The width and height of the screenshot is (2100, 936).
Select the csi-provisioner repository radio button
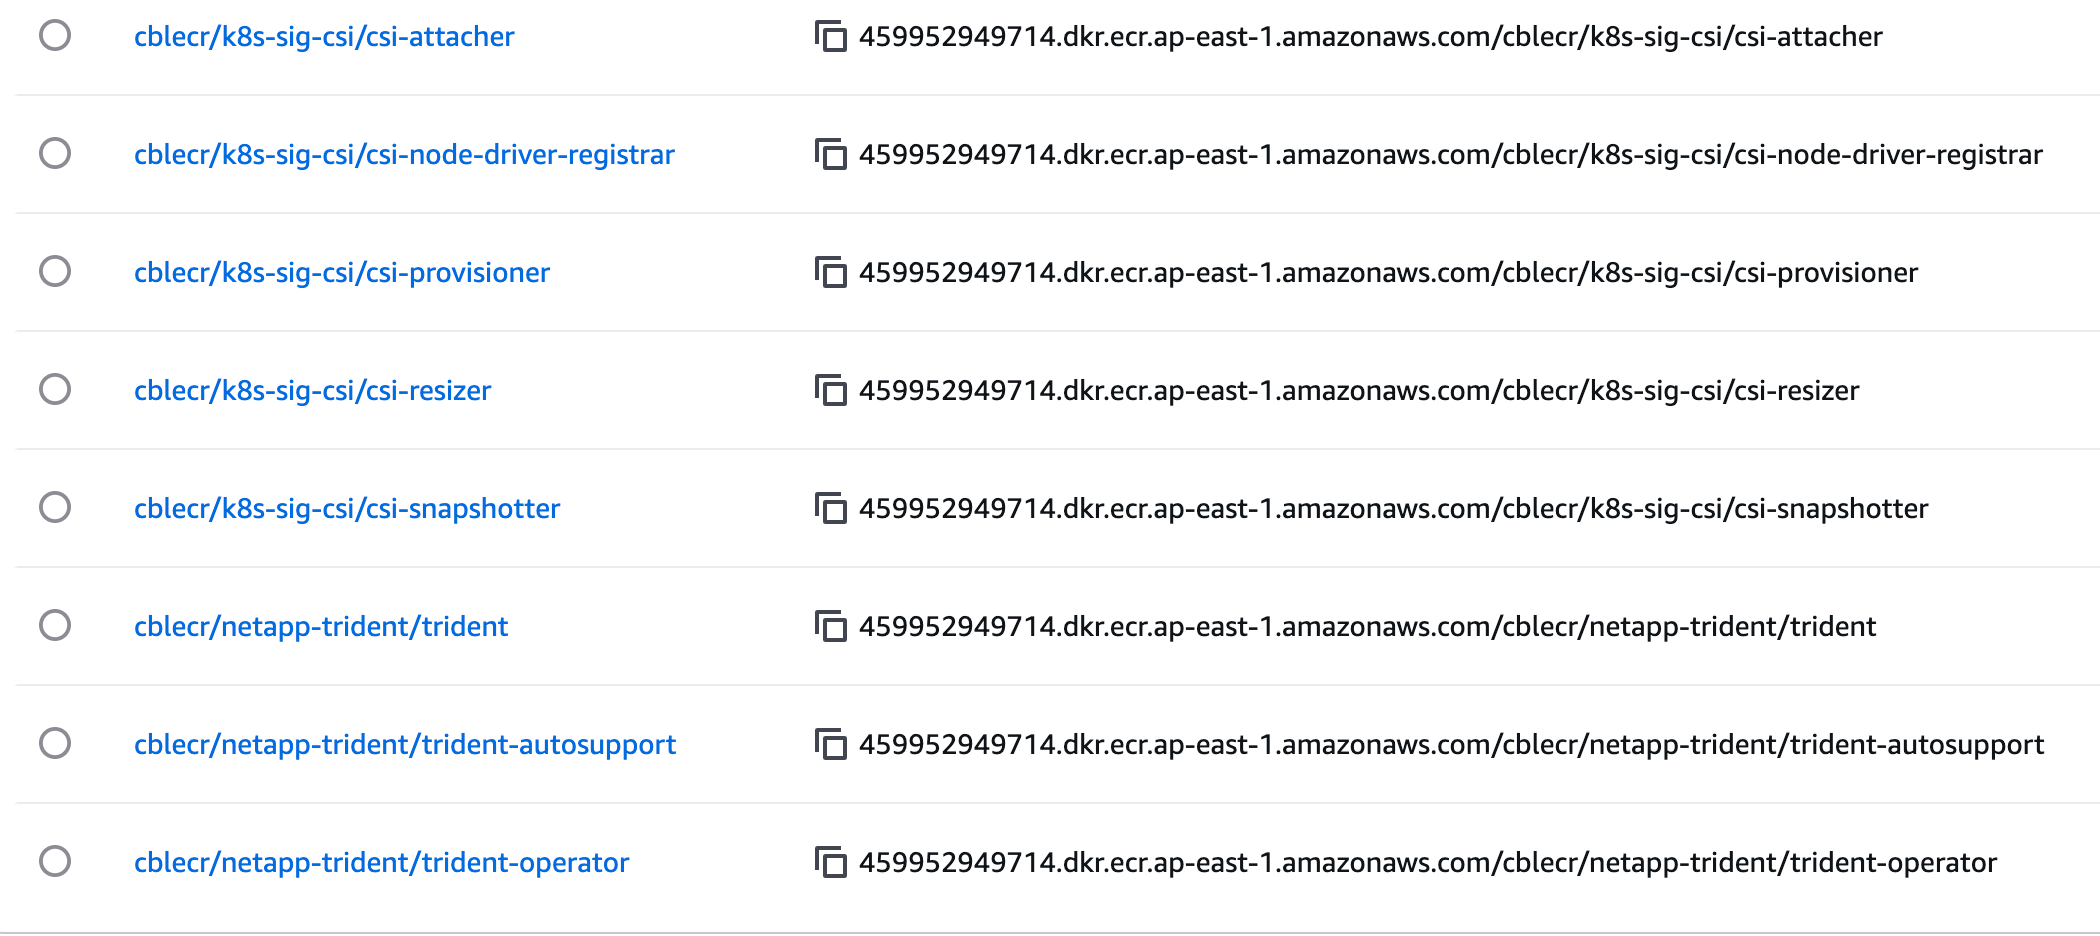pos(55,272)
